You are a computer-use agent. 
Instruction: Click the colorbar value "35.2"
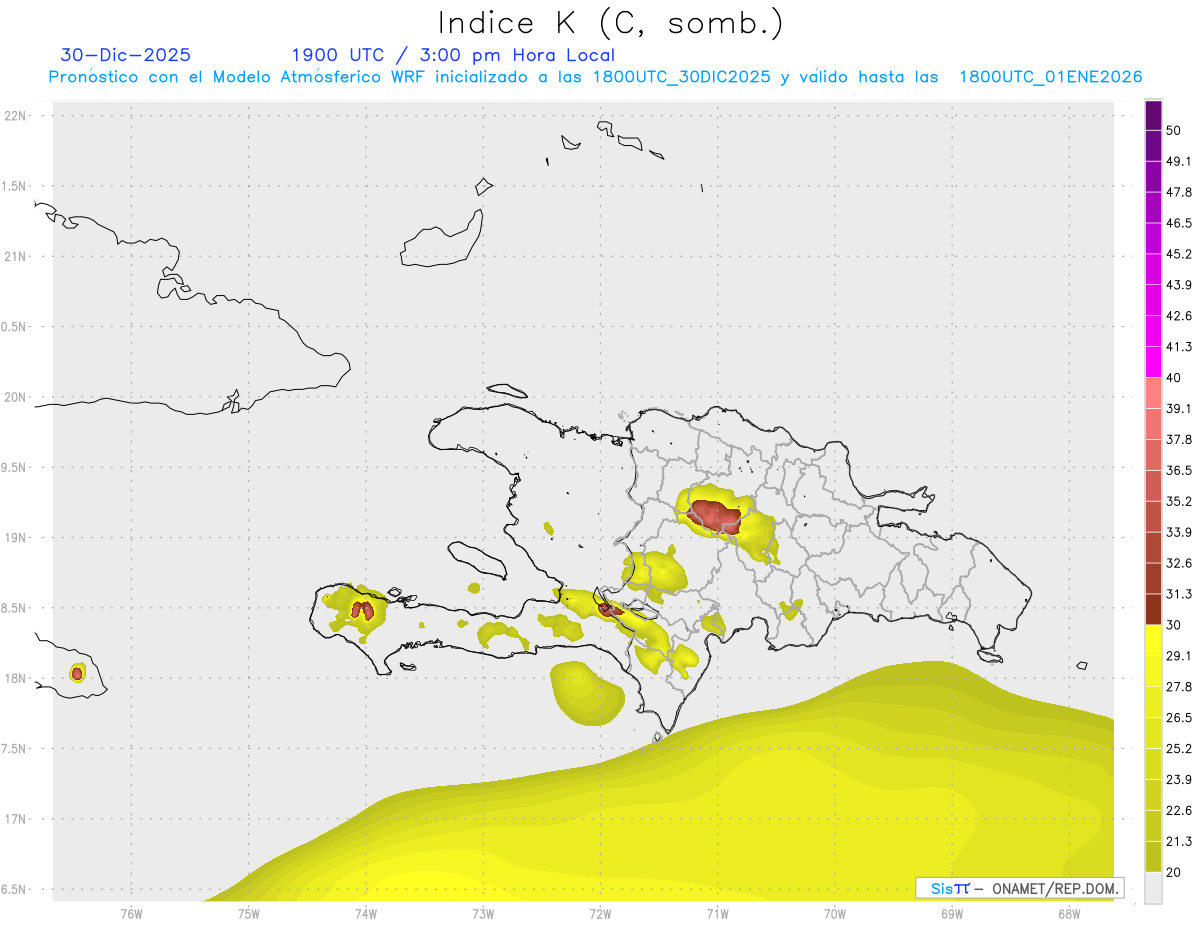click(x=1179, y=501)
